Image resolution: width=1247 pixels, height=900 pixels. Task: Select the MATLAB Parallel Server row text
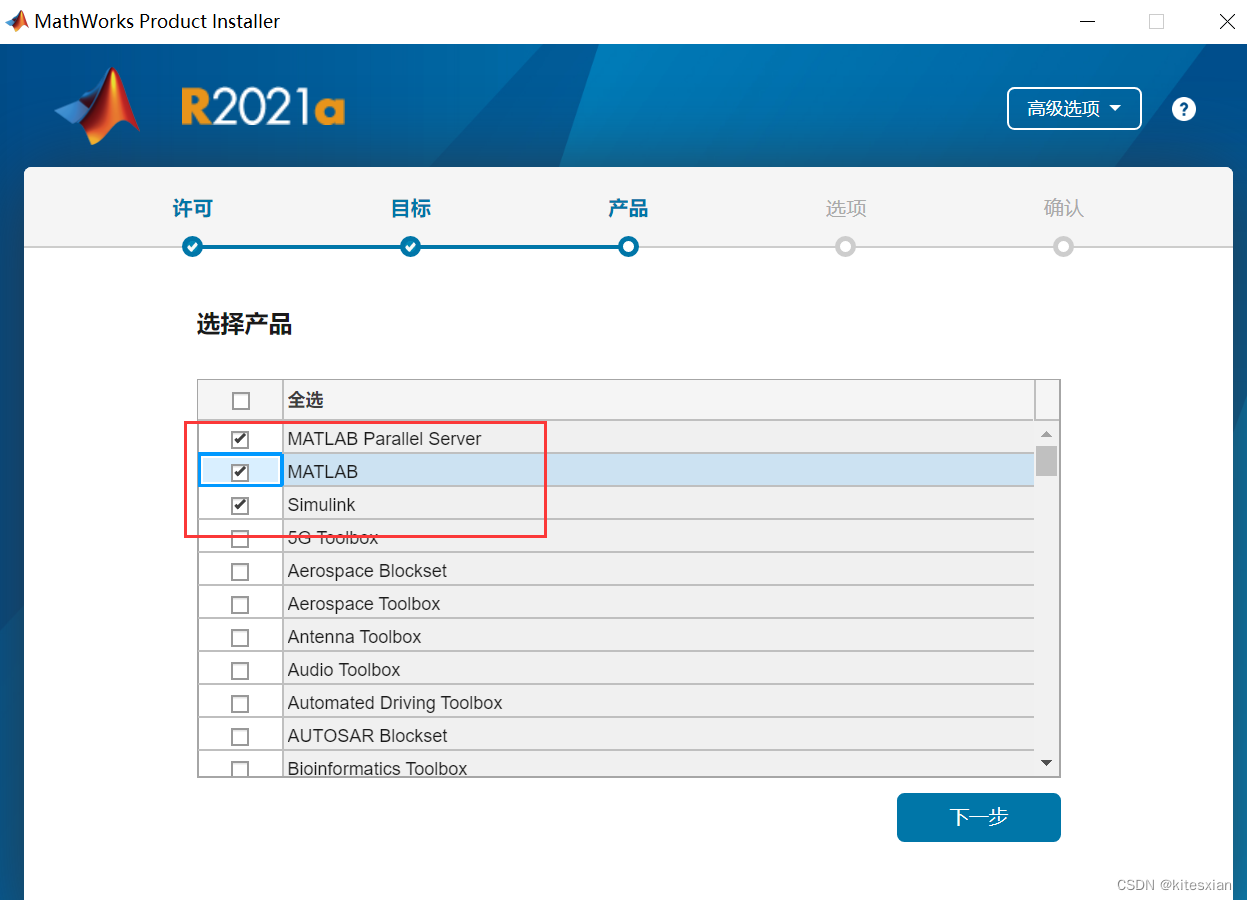384,439
